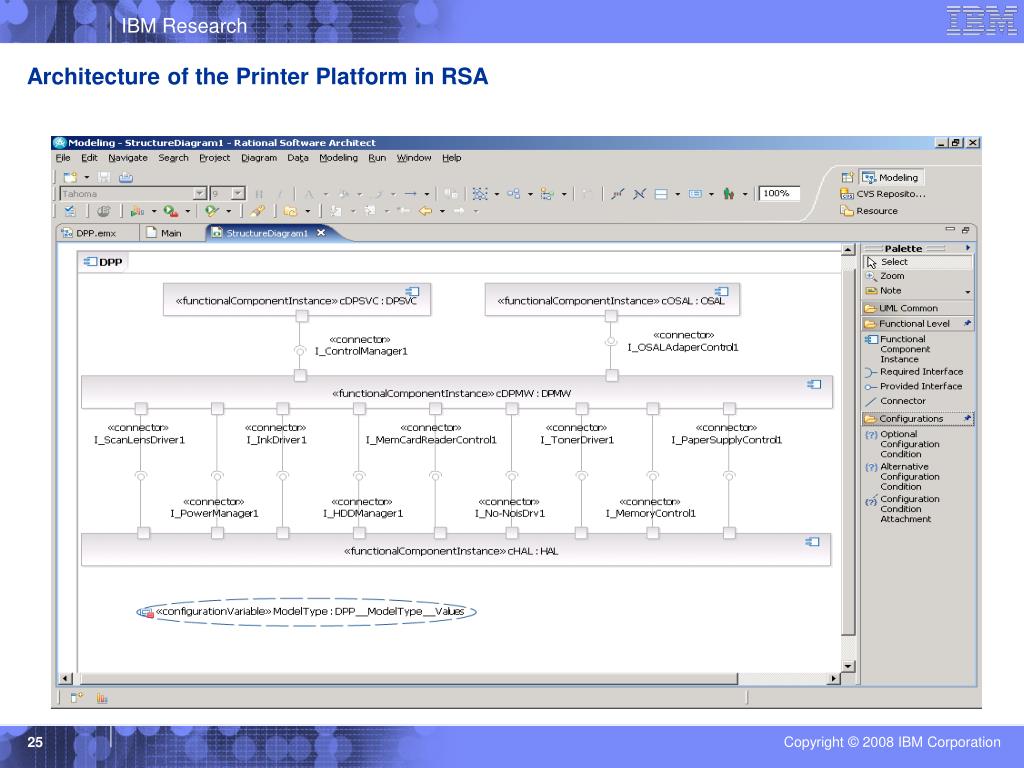
Task: Select the cOSAL : OSAL component
Action: pyautogui.click(x=612, y=300)
